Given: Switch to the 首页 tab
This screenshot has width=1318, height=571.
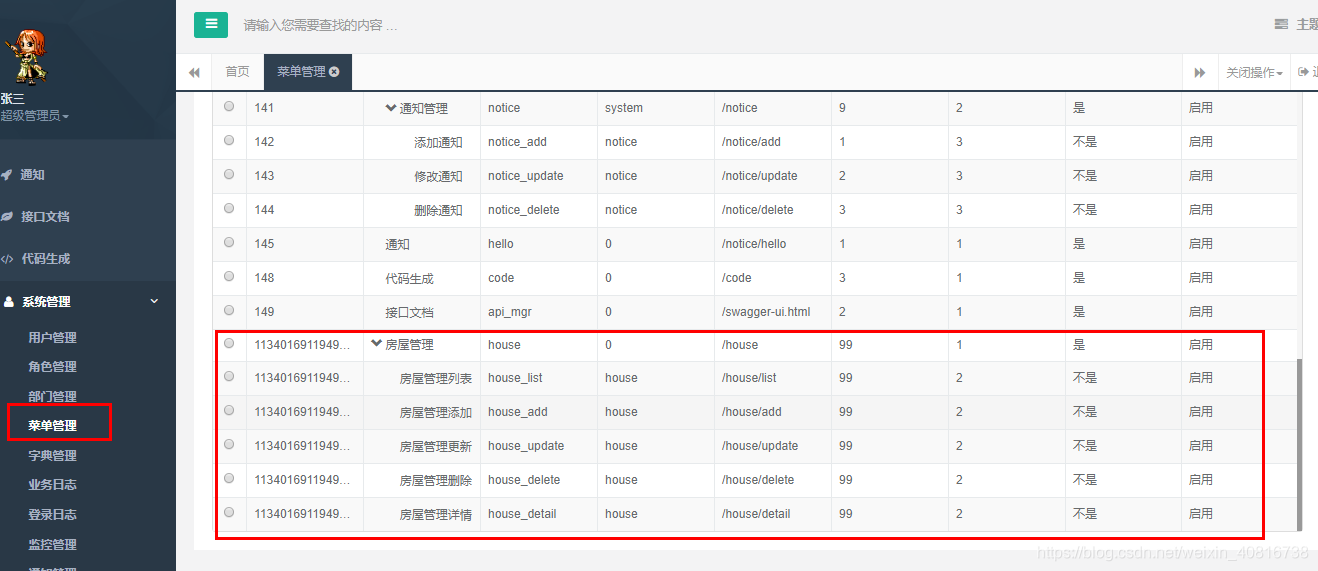Looking at the screenshot, I should [x=238, y=72].
